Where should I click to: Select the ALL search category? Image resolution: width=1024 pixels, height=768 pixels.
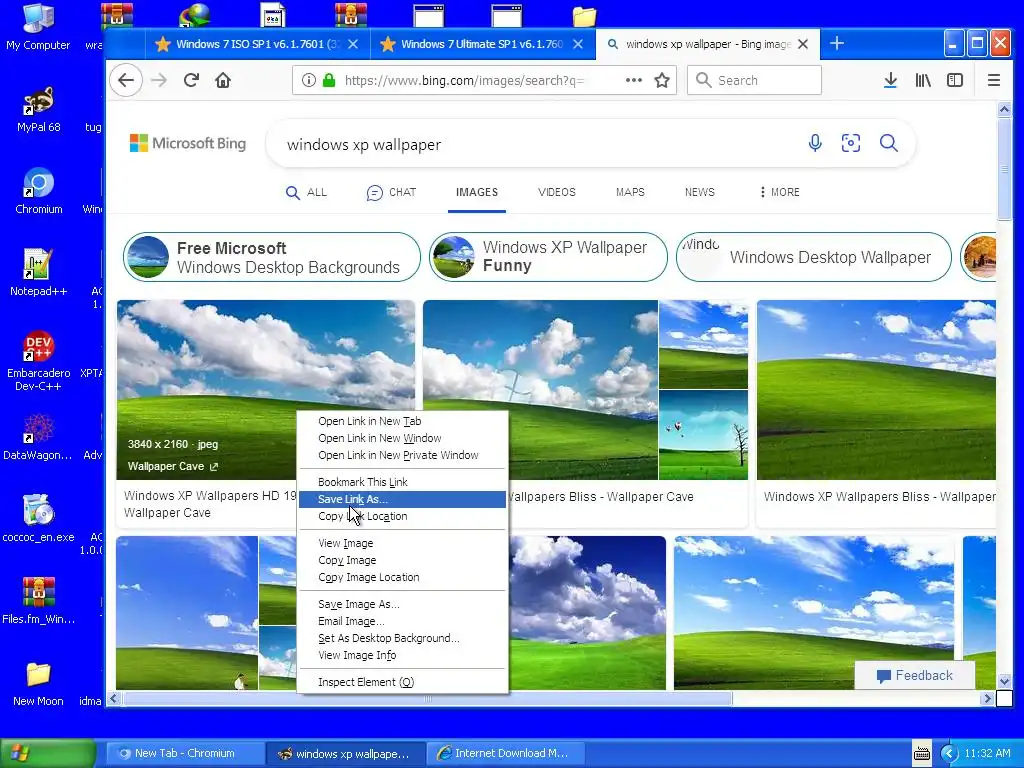tap(306, 193)
